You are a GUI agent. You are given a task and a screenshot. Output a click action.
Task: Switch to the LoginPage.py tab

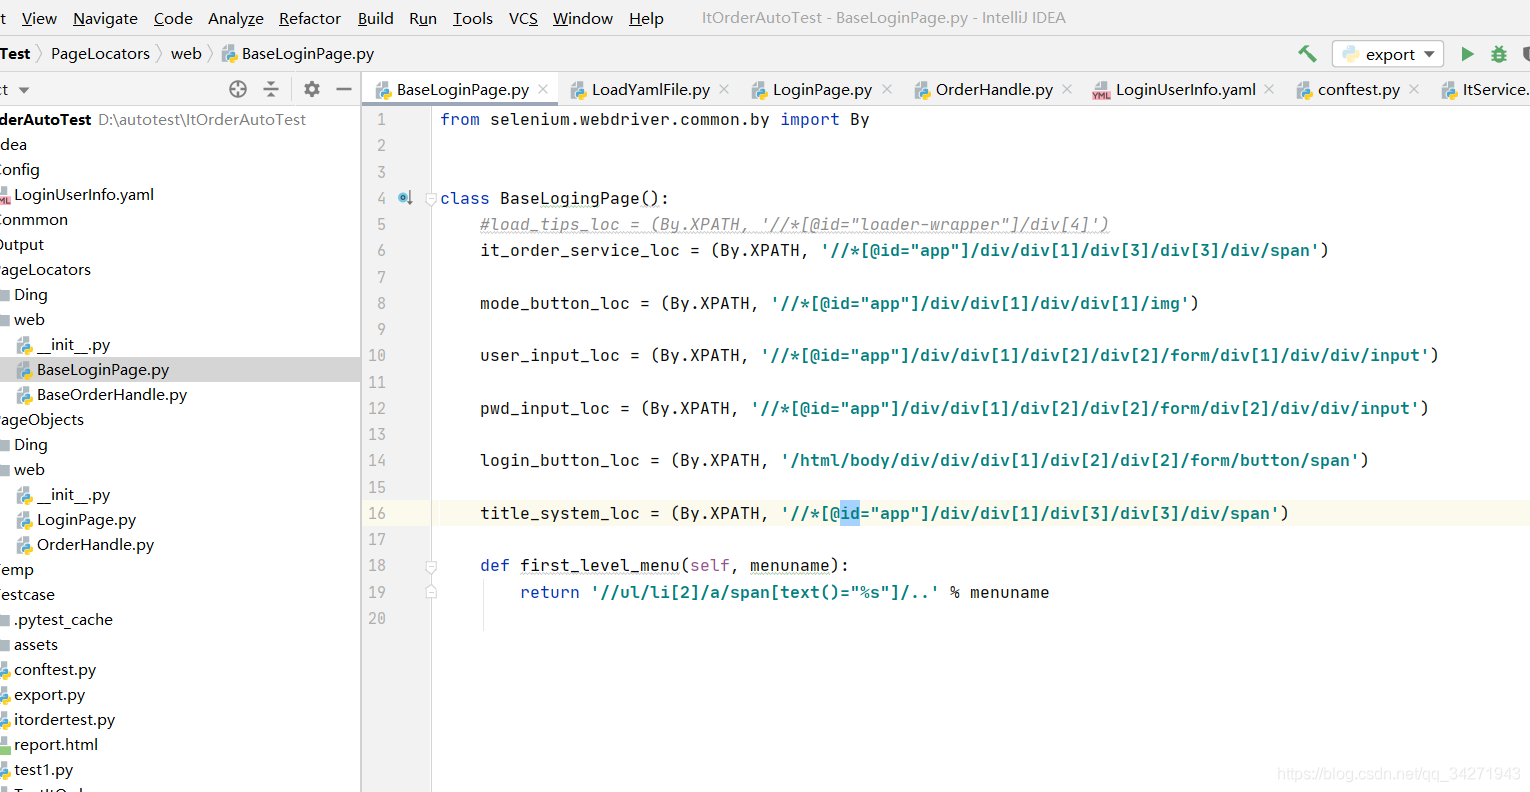(821, 89)
